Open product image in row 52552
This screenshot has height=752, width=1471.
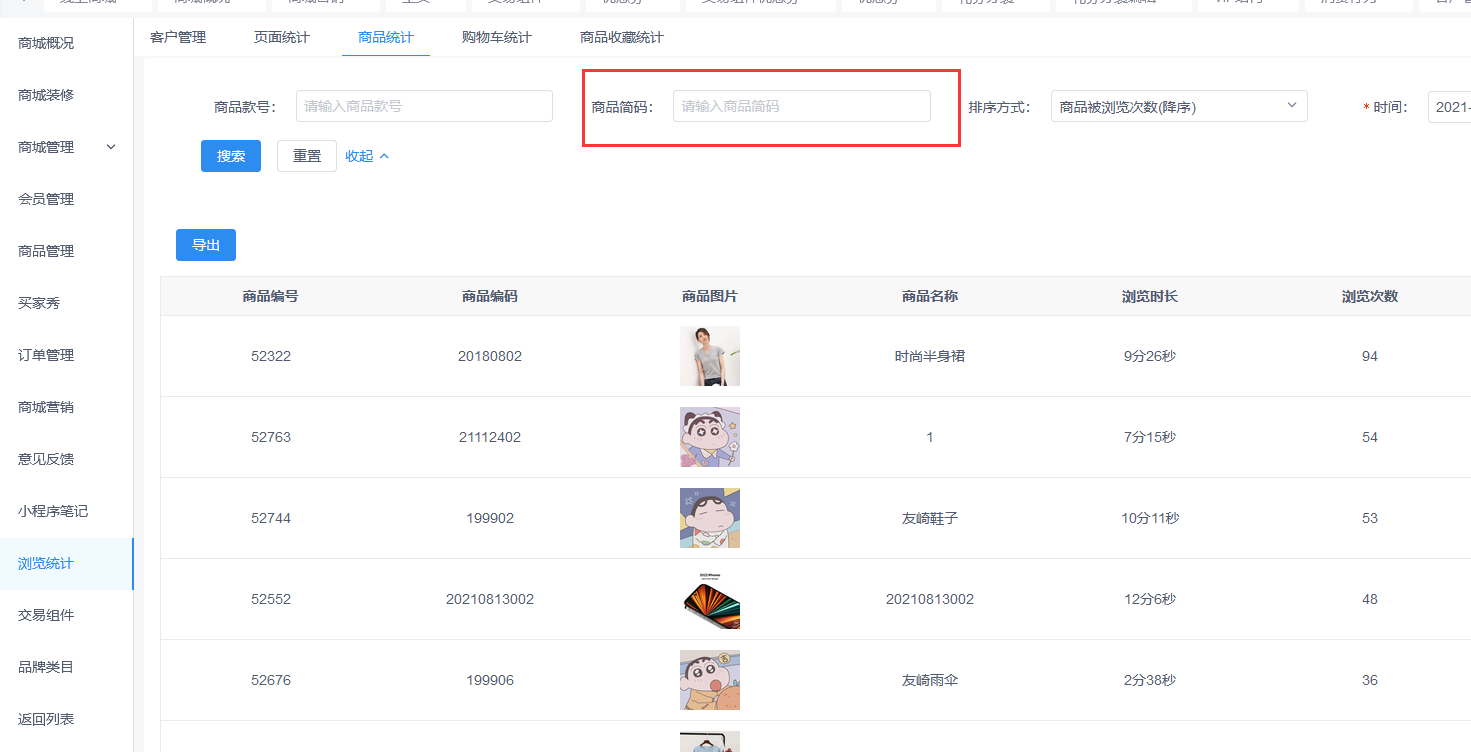pos(710,599)
